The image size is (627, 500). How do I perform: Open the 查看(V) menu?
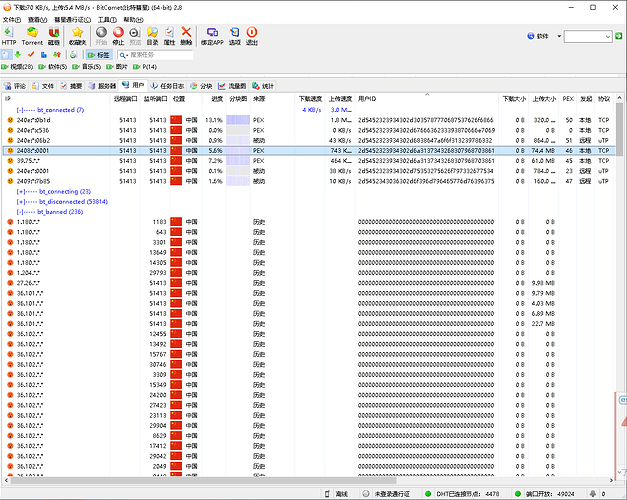37,20
